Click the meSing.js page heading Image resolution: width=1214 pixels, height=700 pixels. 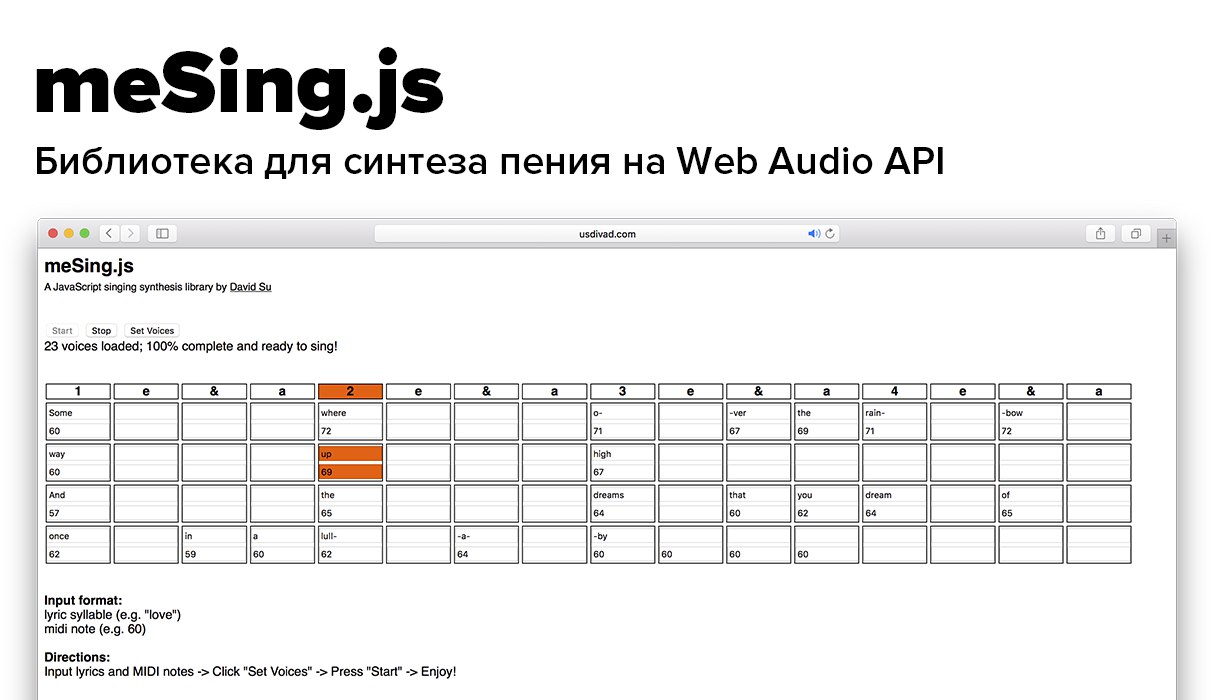89,266
